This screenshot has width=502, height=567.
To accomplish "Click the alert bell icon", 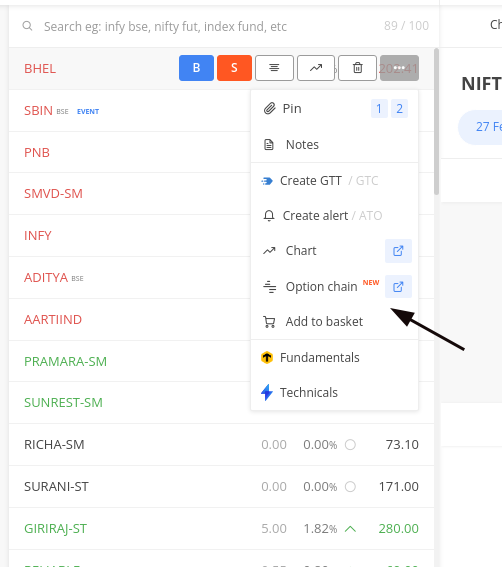I will point(269,216).
